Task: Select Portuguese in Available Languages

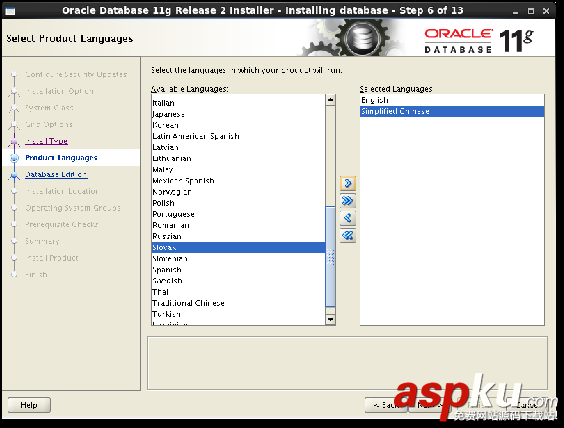Action: (238, 214)
